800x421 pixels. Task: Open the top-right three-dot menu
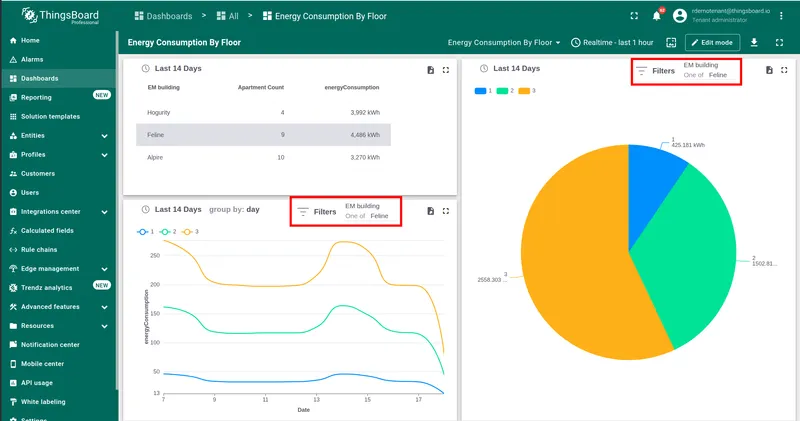[x=781, y=16]
